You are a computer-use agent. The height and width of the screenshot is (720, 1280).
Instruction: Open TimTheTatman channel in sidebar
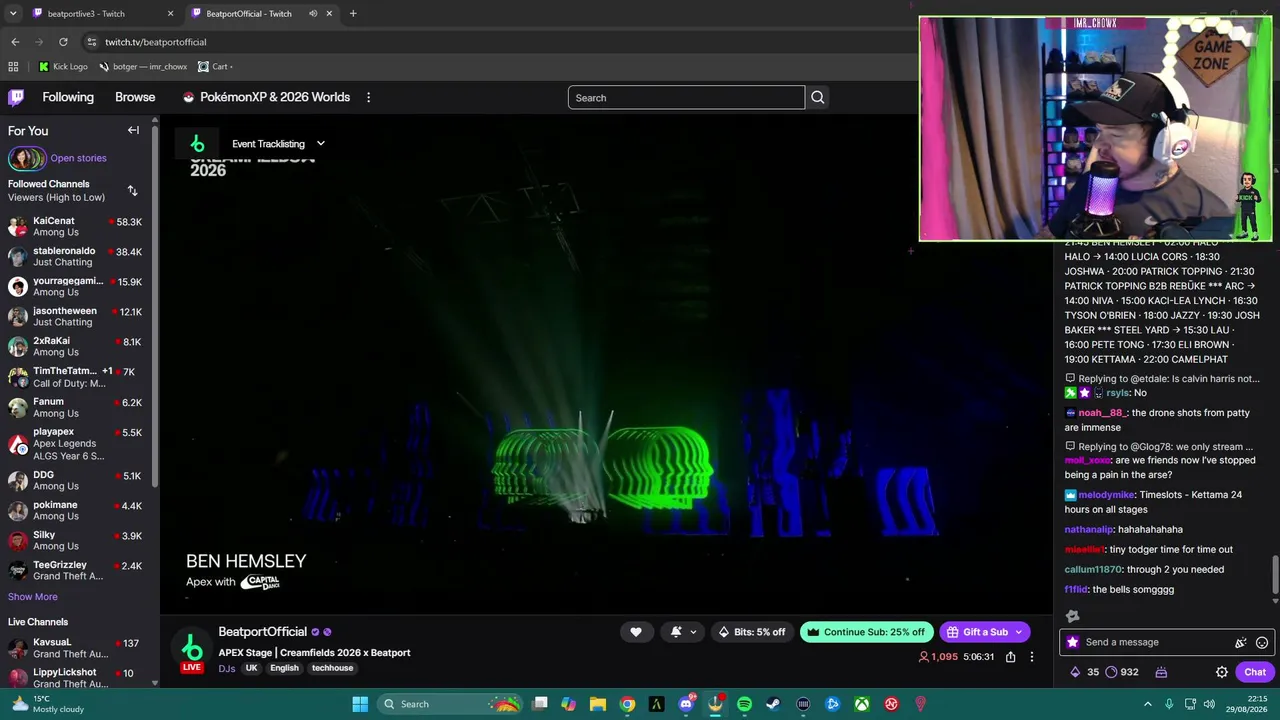75,377
